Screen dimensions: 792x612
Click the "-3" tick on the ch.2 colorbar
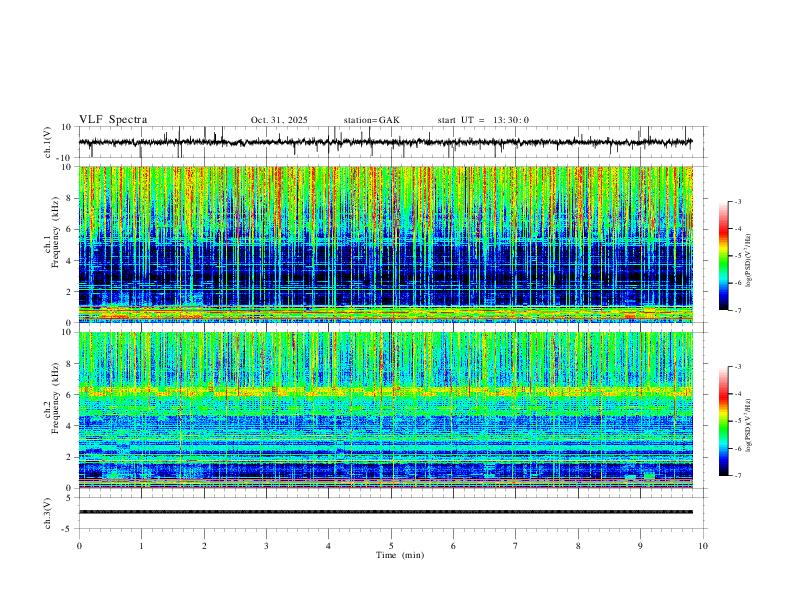pos(737,367)
